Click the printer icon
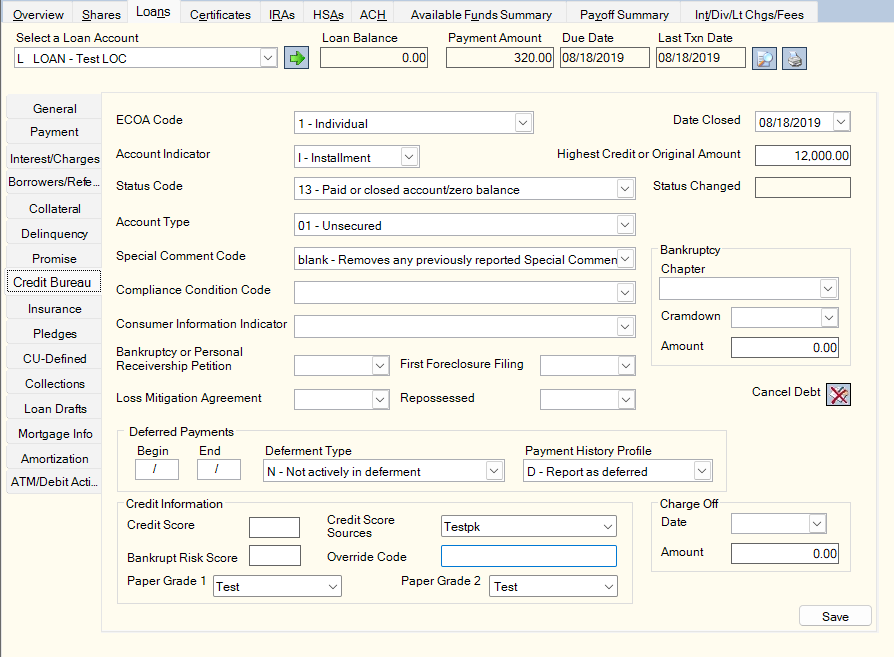This screenshot has width=894, height=657. pyautogui.click(x=794, y=58)
